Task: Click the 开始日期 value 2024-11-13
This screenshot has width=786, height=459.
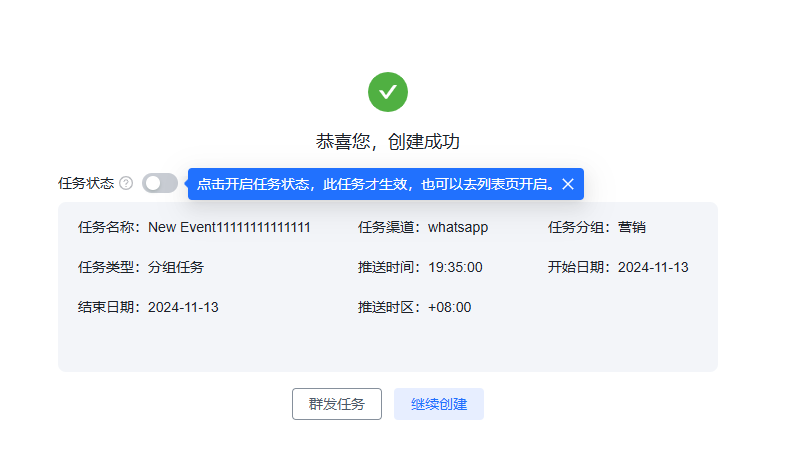Action: tap(653, 267)
